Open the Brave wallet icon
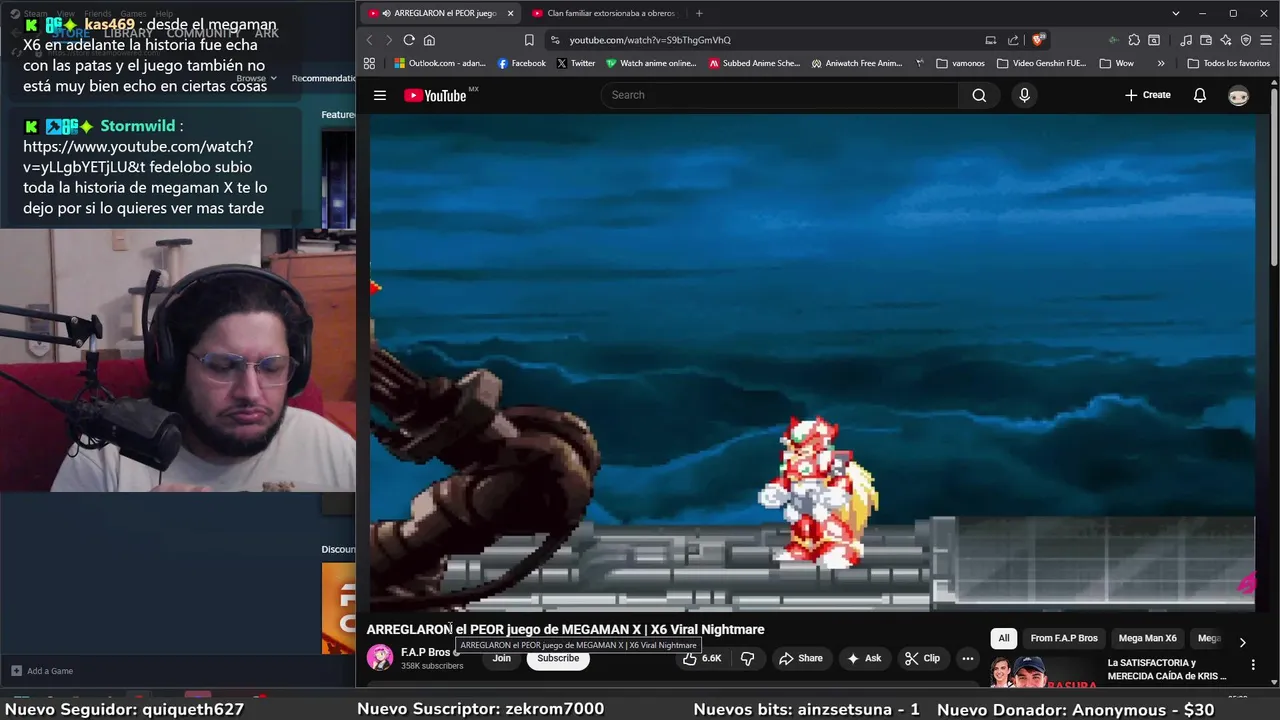This screenshot has height=720, width=1280. click(x=1206, y=40)
